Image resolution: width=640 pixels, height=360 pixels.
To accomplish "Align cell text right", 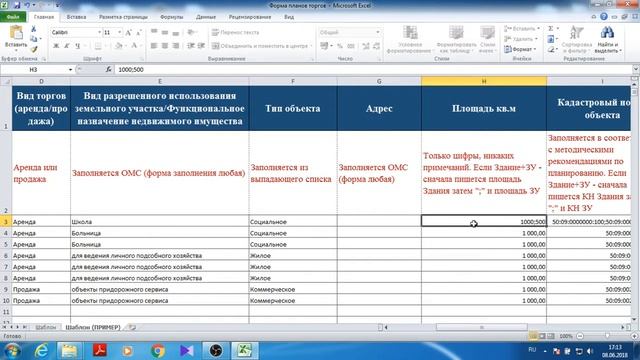I will click(x=176, y=46).
